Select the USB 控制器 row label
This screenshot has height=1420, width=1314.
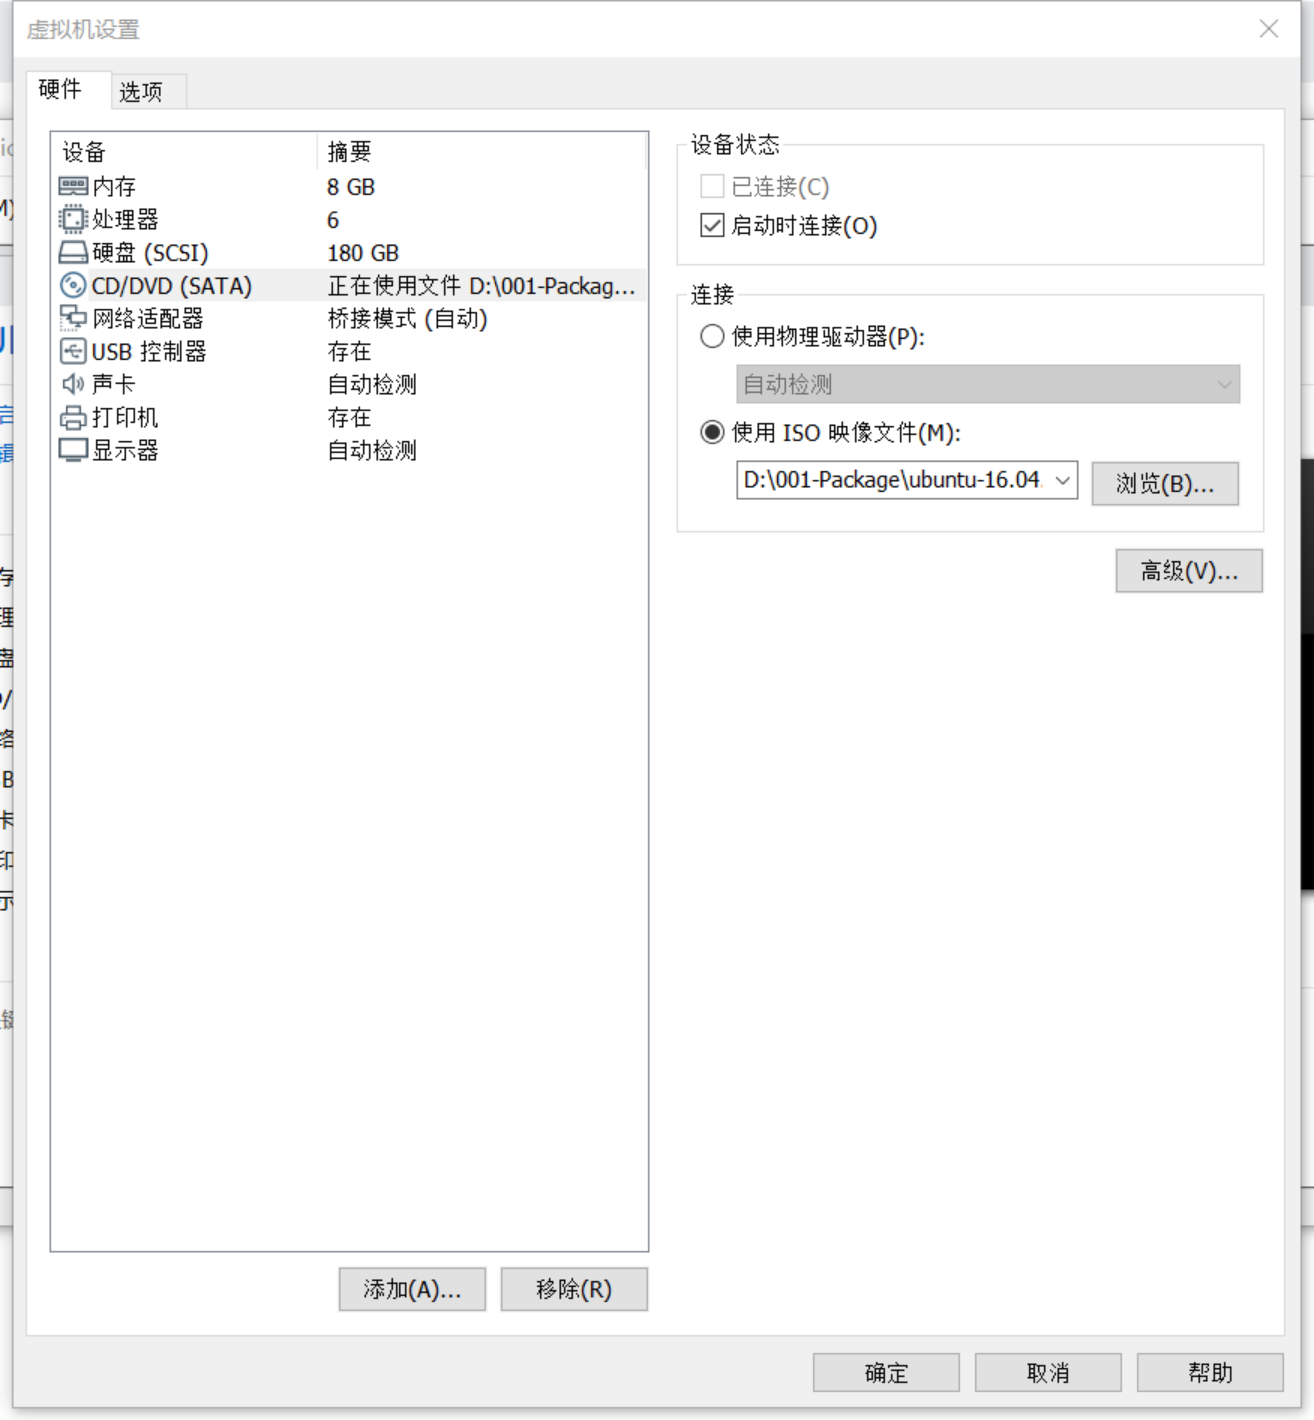(149, 351)
